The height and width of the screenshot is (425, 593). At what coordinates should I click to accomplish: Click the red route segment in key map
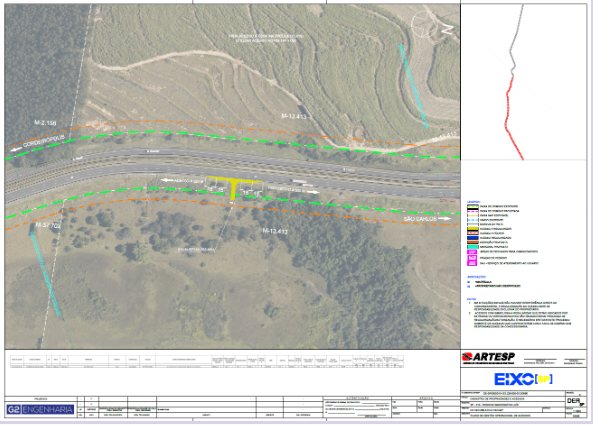[512, 118]
